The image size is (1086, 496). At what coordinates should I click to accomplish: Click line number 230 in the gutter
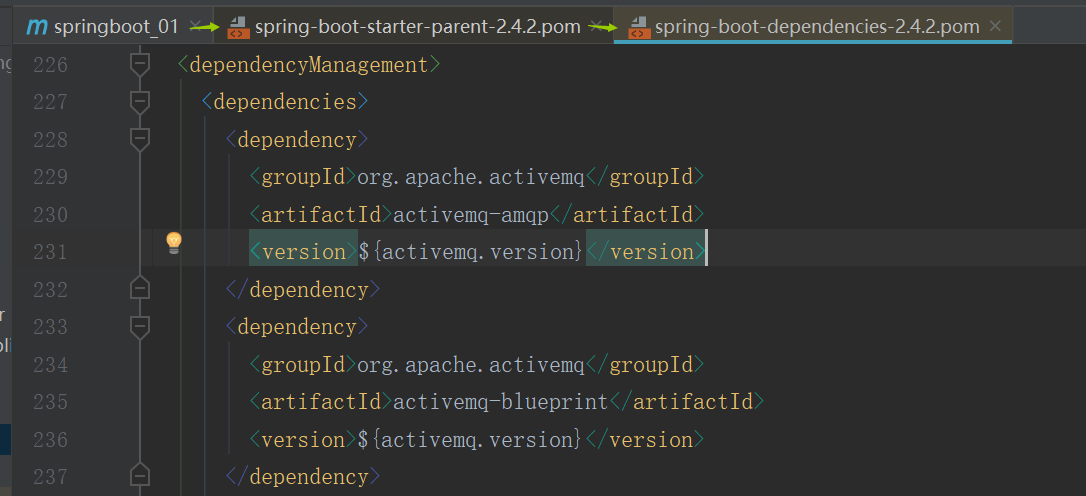tap(51, 215)
